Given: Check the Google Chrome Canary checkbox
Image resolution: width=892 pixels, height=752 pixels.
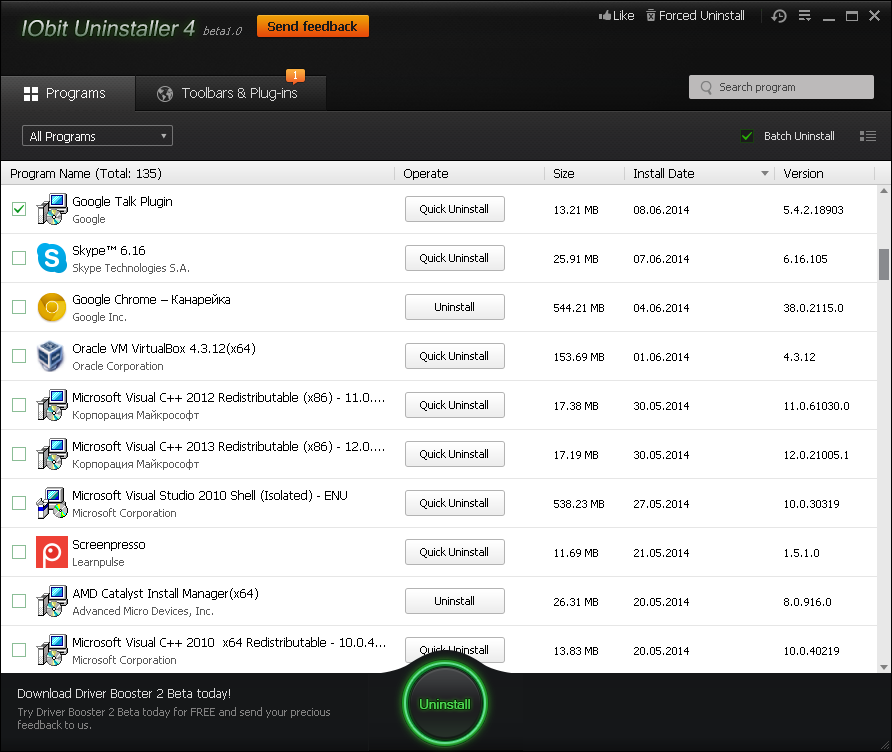Looking at the screenshot, I should pyautogui.click(x=19, y=307).
